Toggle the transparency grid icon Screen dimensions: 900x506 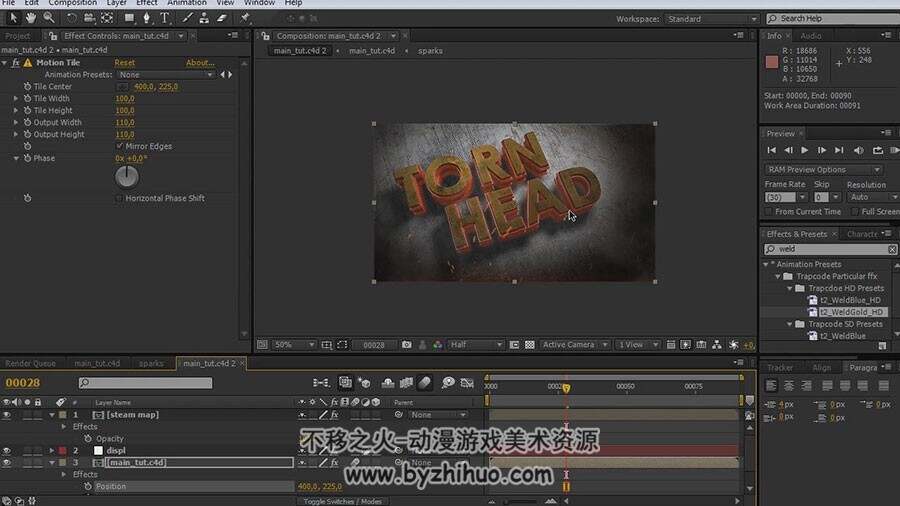[530, 345]
